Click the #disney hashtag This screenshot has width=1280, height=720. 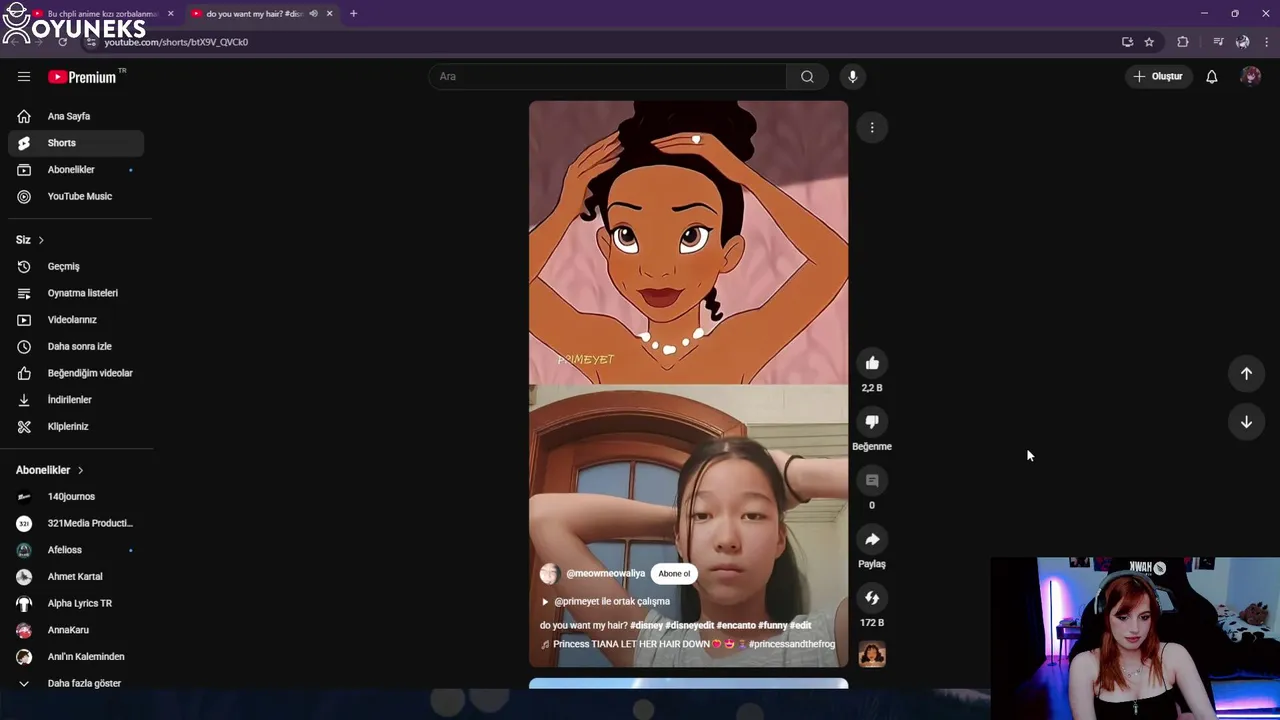646,625
